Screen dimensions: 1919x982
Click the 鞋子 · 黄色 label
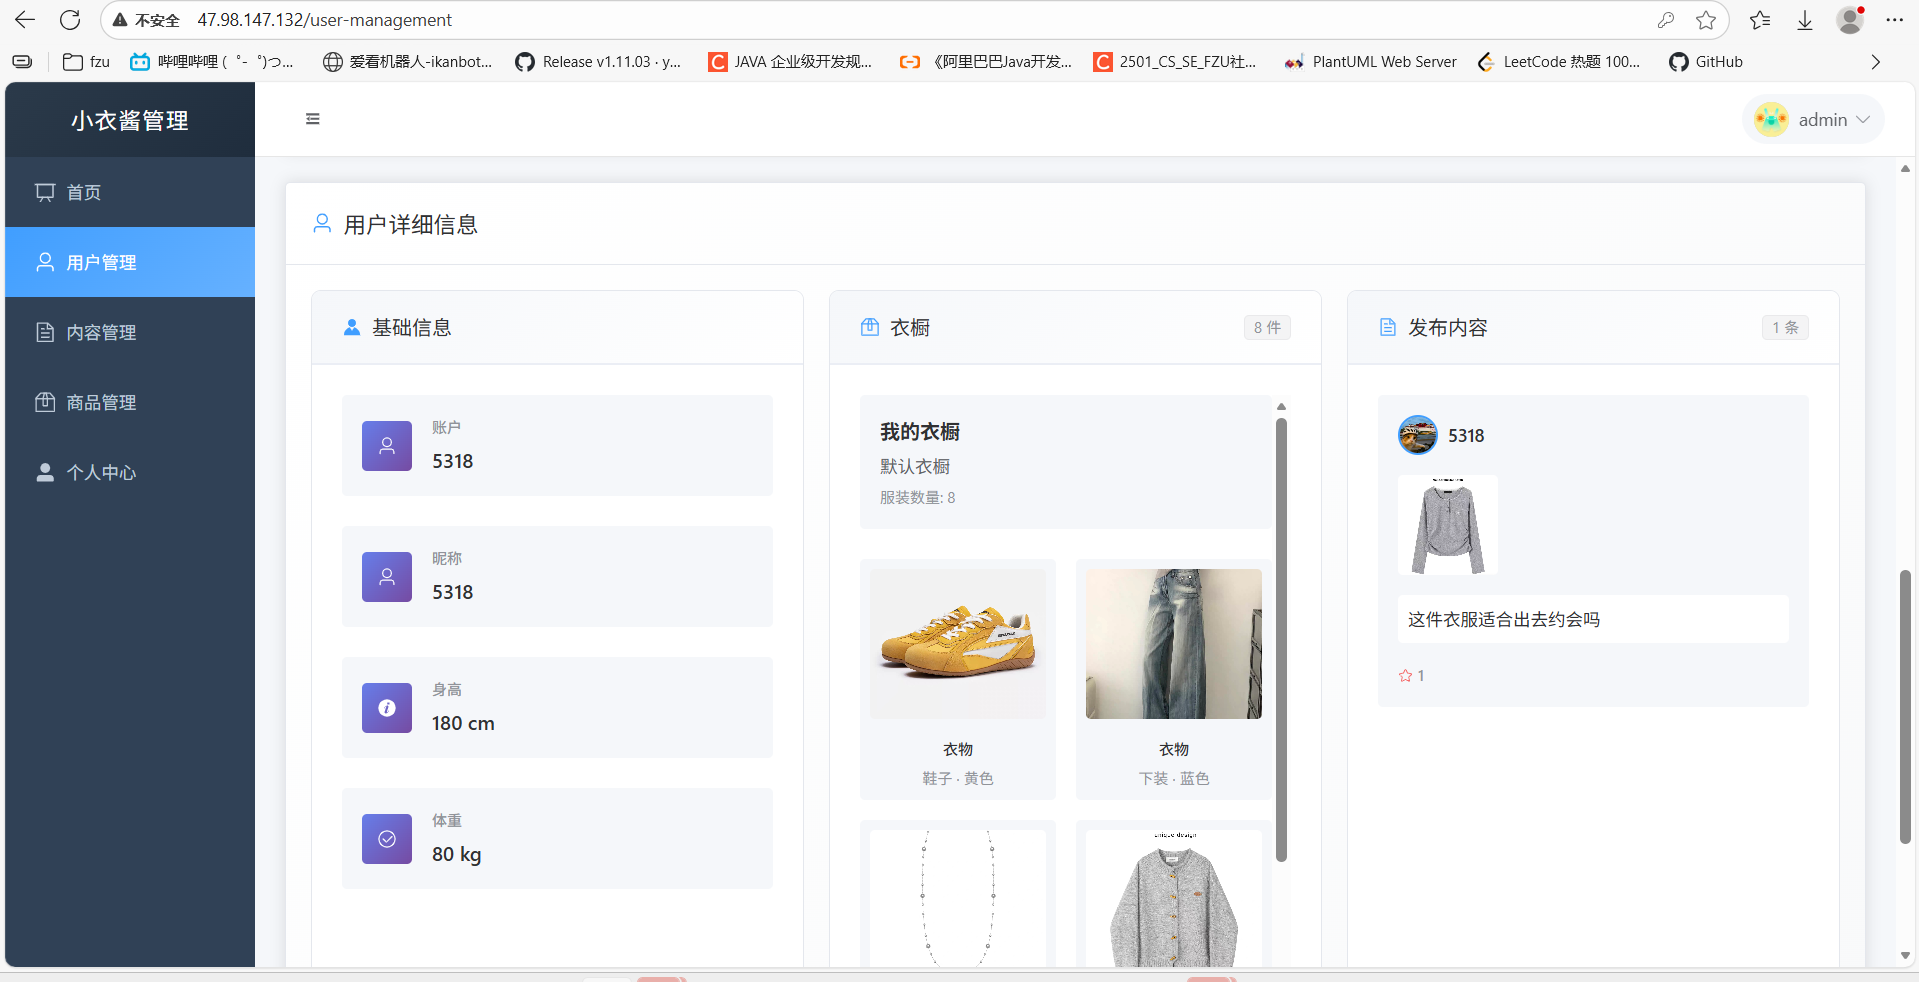pos(958,778)
